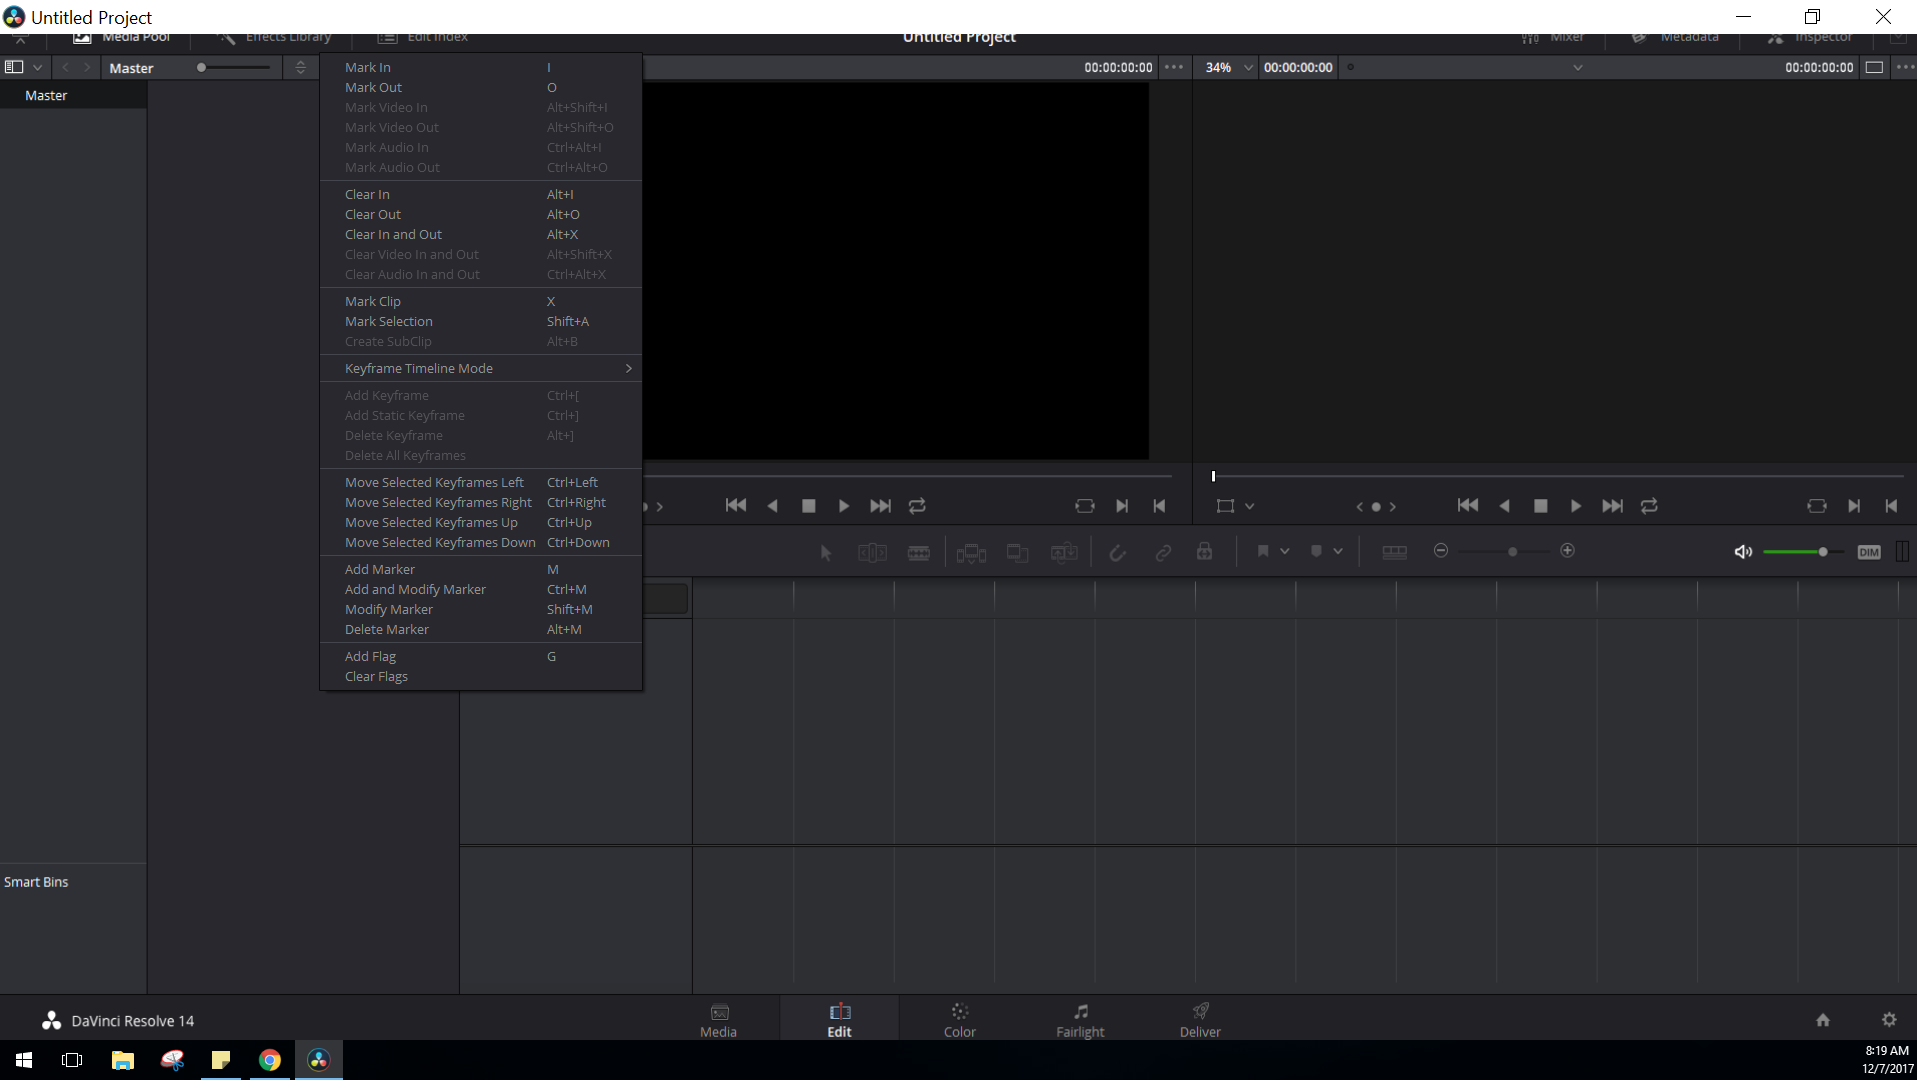Click source viewer three-dot options menu
This screenshot has height=1080, width=1917.
[x=1174, y=67]
